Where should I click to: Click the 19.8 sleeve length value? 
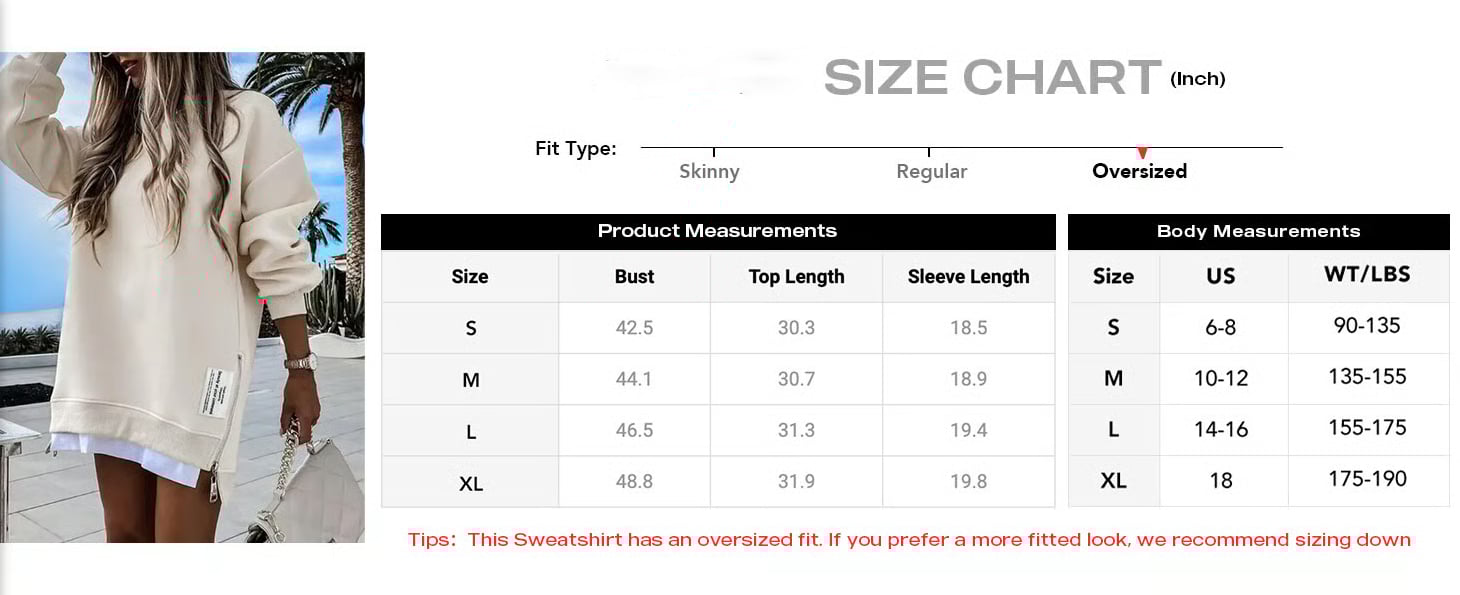(x=968, y=481)
